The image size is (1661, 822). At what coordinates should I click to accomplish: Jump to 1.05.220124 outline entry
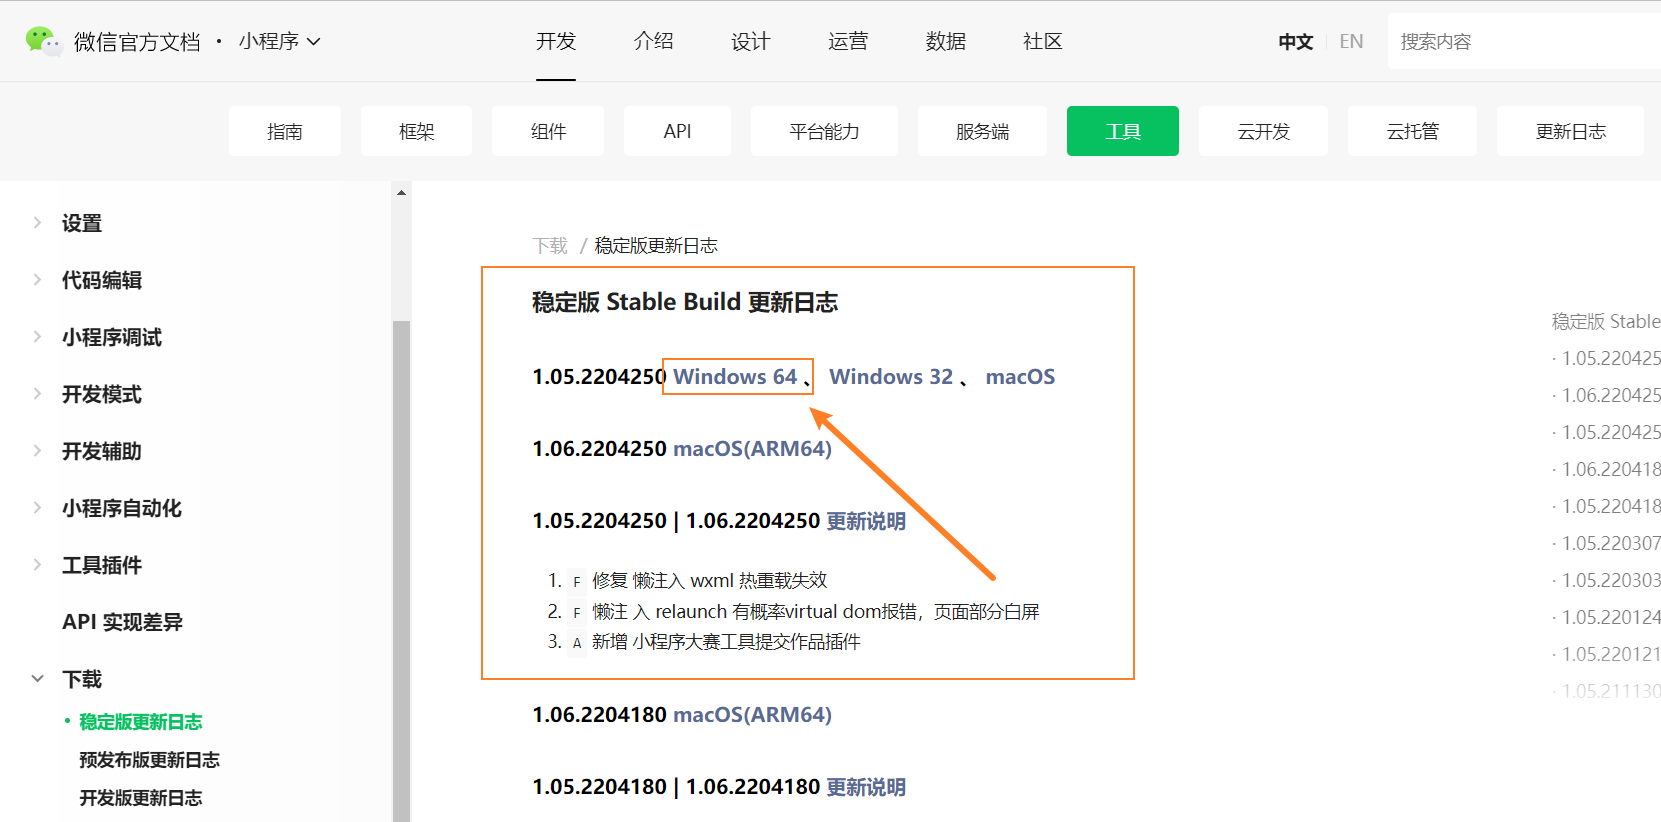coord(1611,617)
